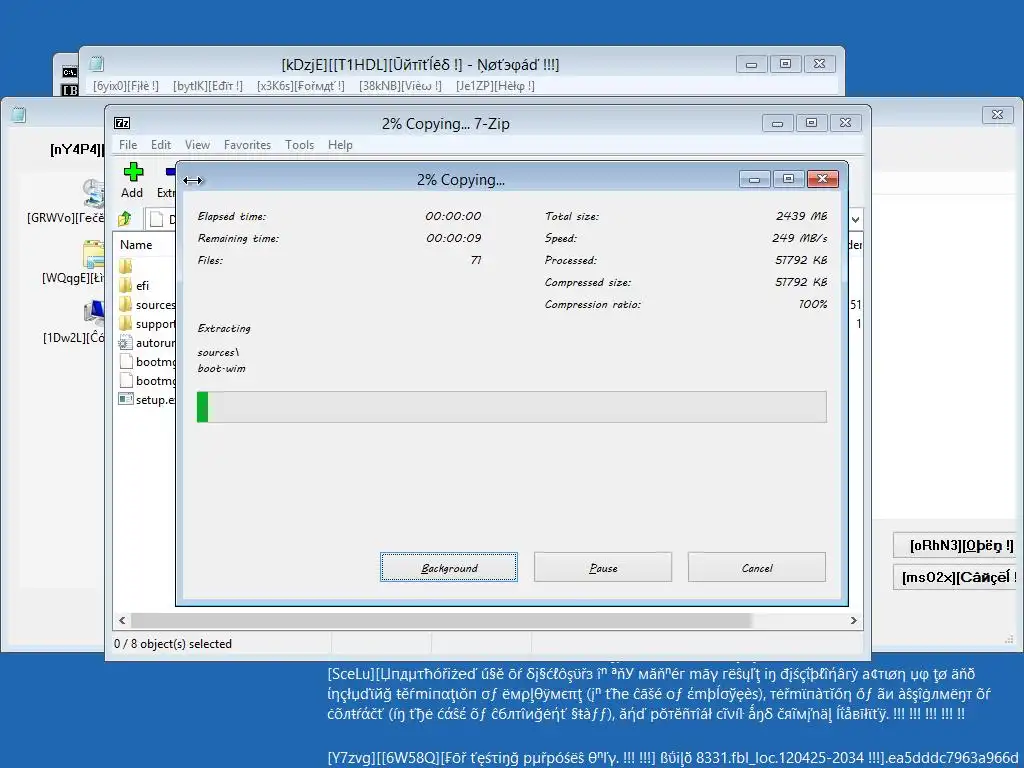Click the Compressed size value 51792 KB
The image size is (1024, 768).
pos(801,282)
